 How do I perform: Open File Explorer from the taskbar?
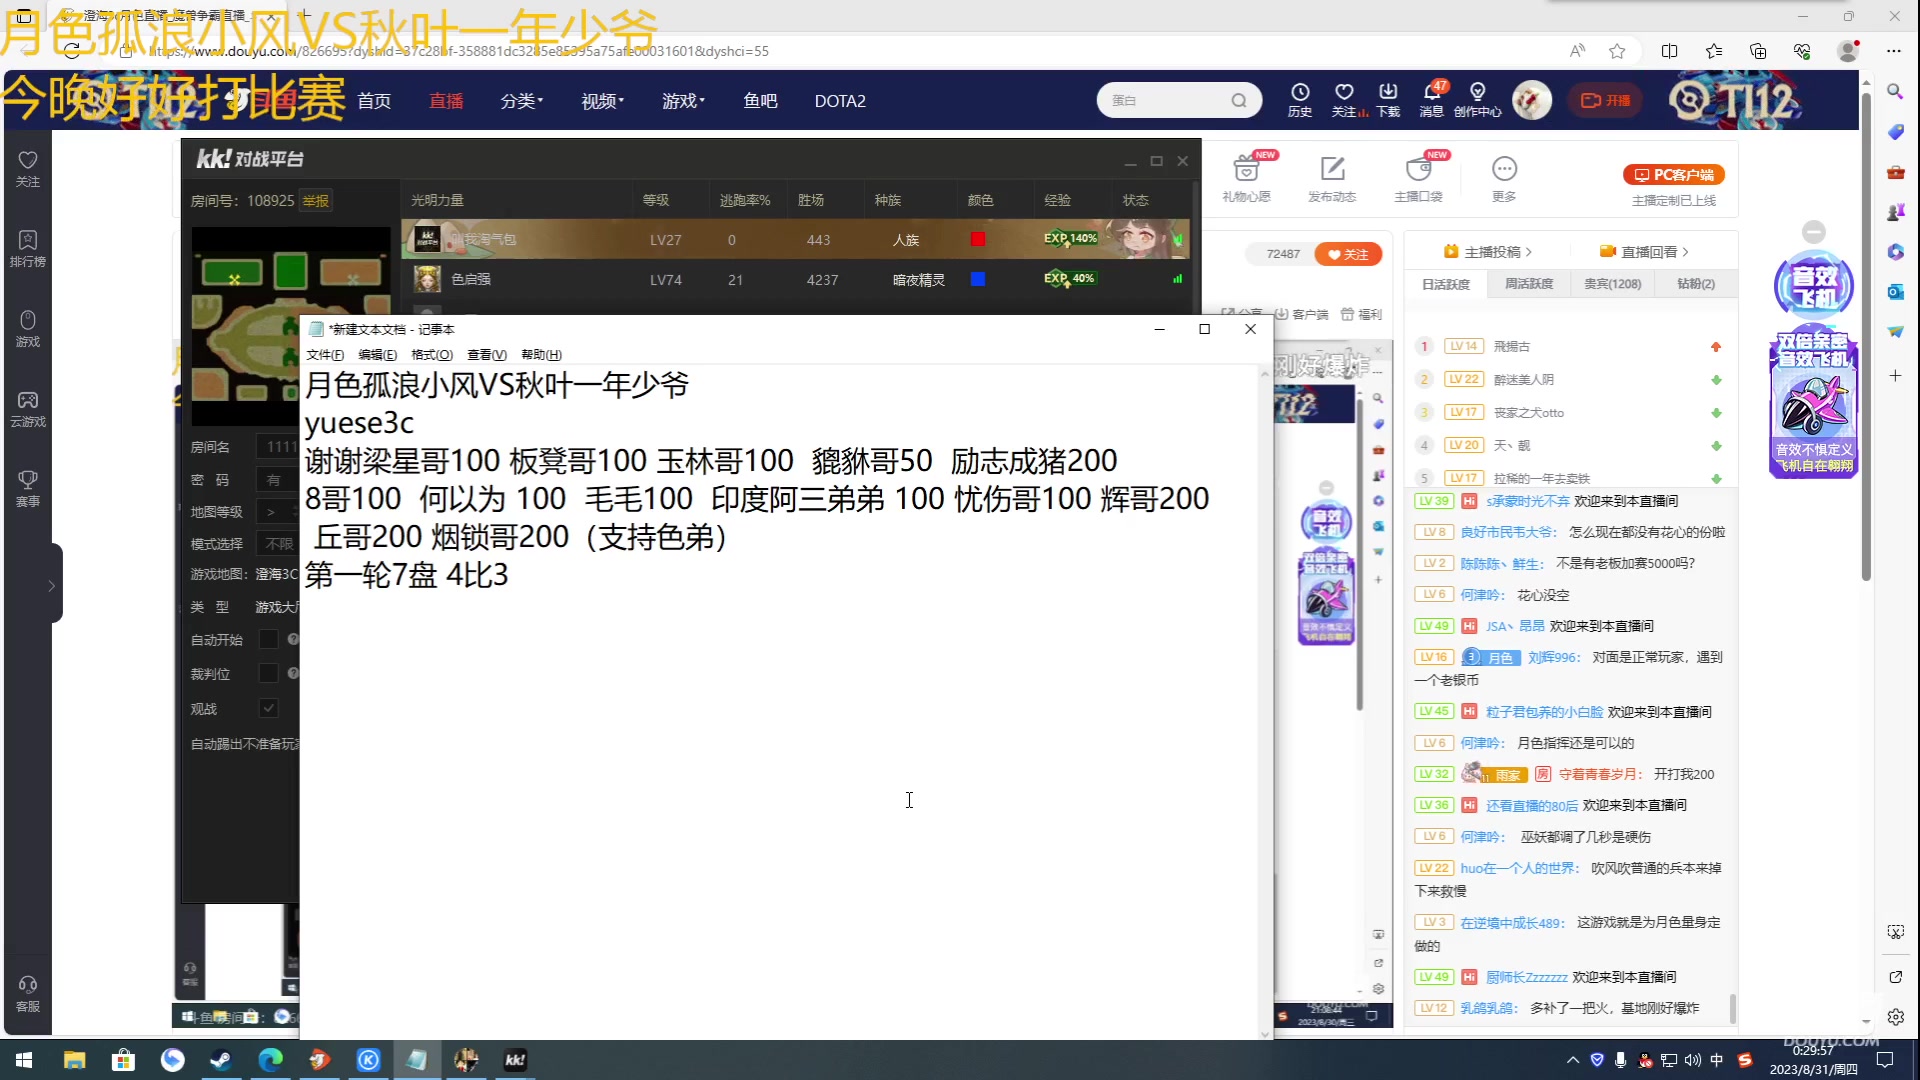74,1060
